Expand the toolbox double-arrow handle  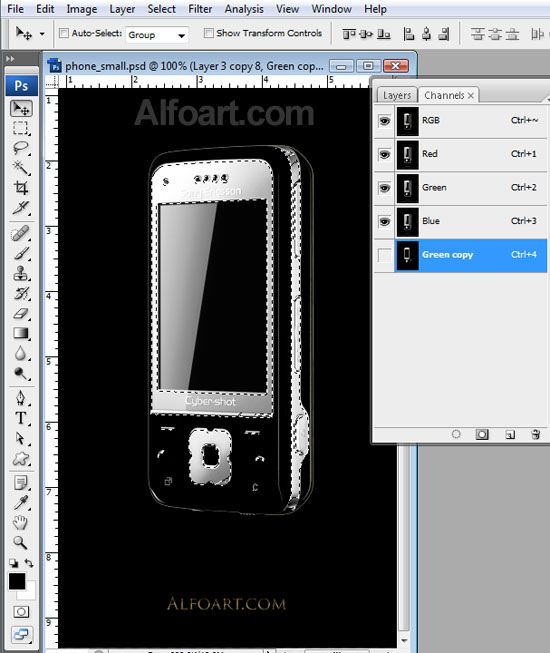10,59
